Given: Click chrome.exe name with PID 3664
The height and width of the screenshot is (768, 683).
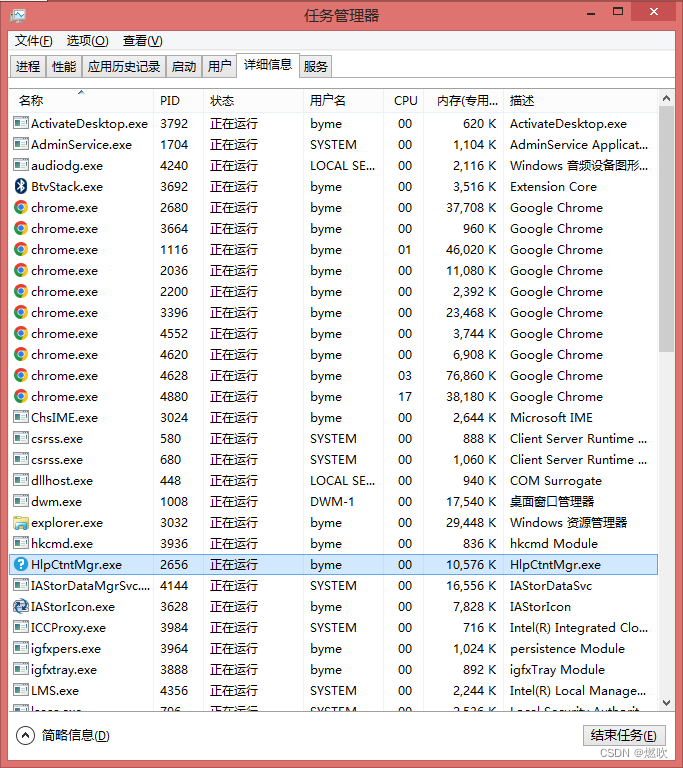Looking at the screenshot, I should [64, 228].
